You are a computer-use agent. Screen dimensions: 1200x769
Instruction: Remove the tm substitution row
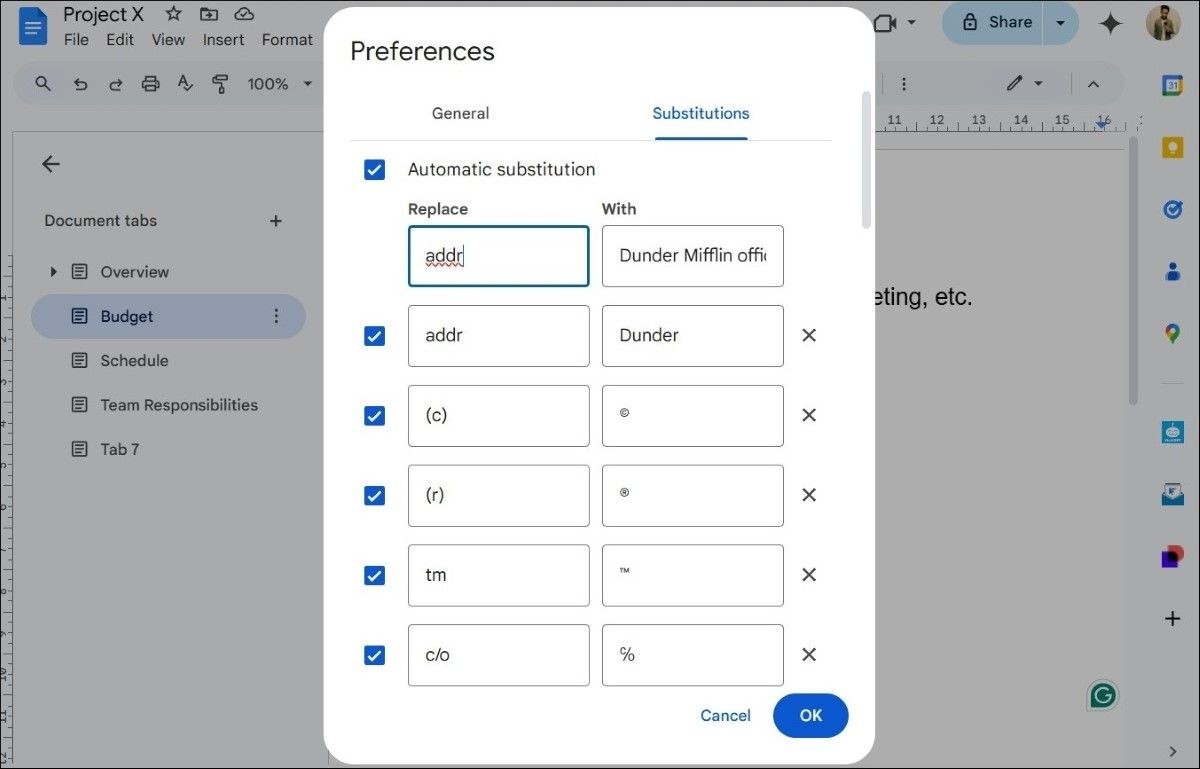coord(809,575)
